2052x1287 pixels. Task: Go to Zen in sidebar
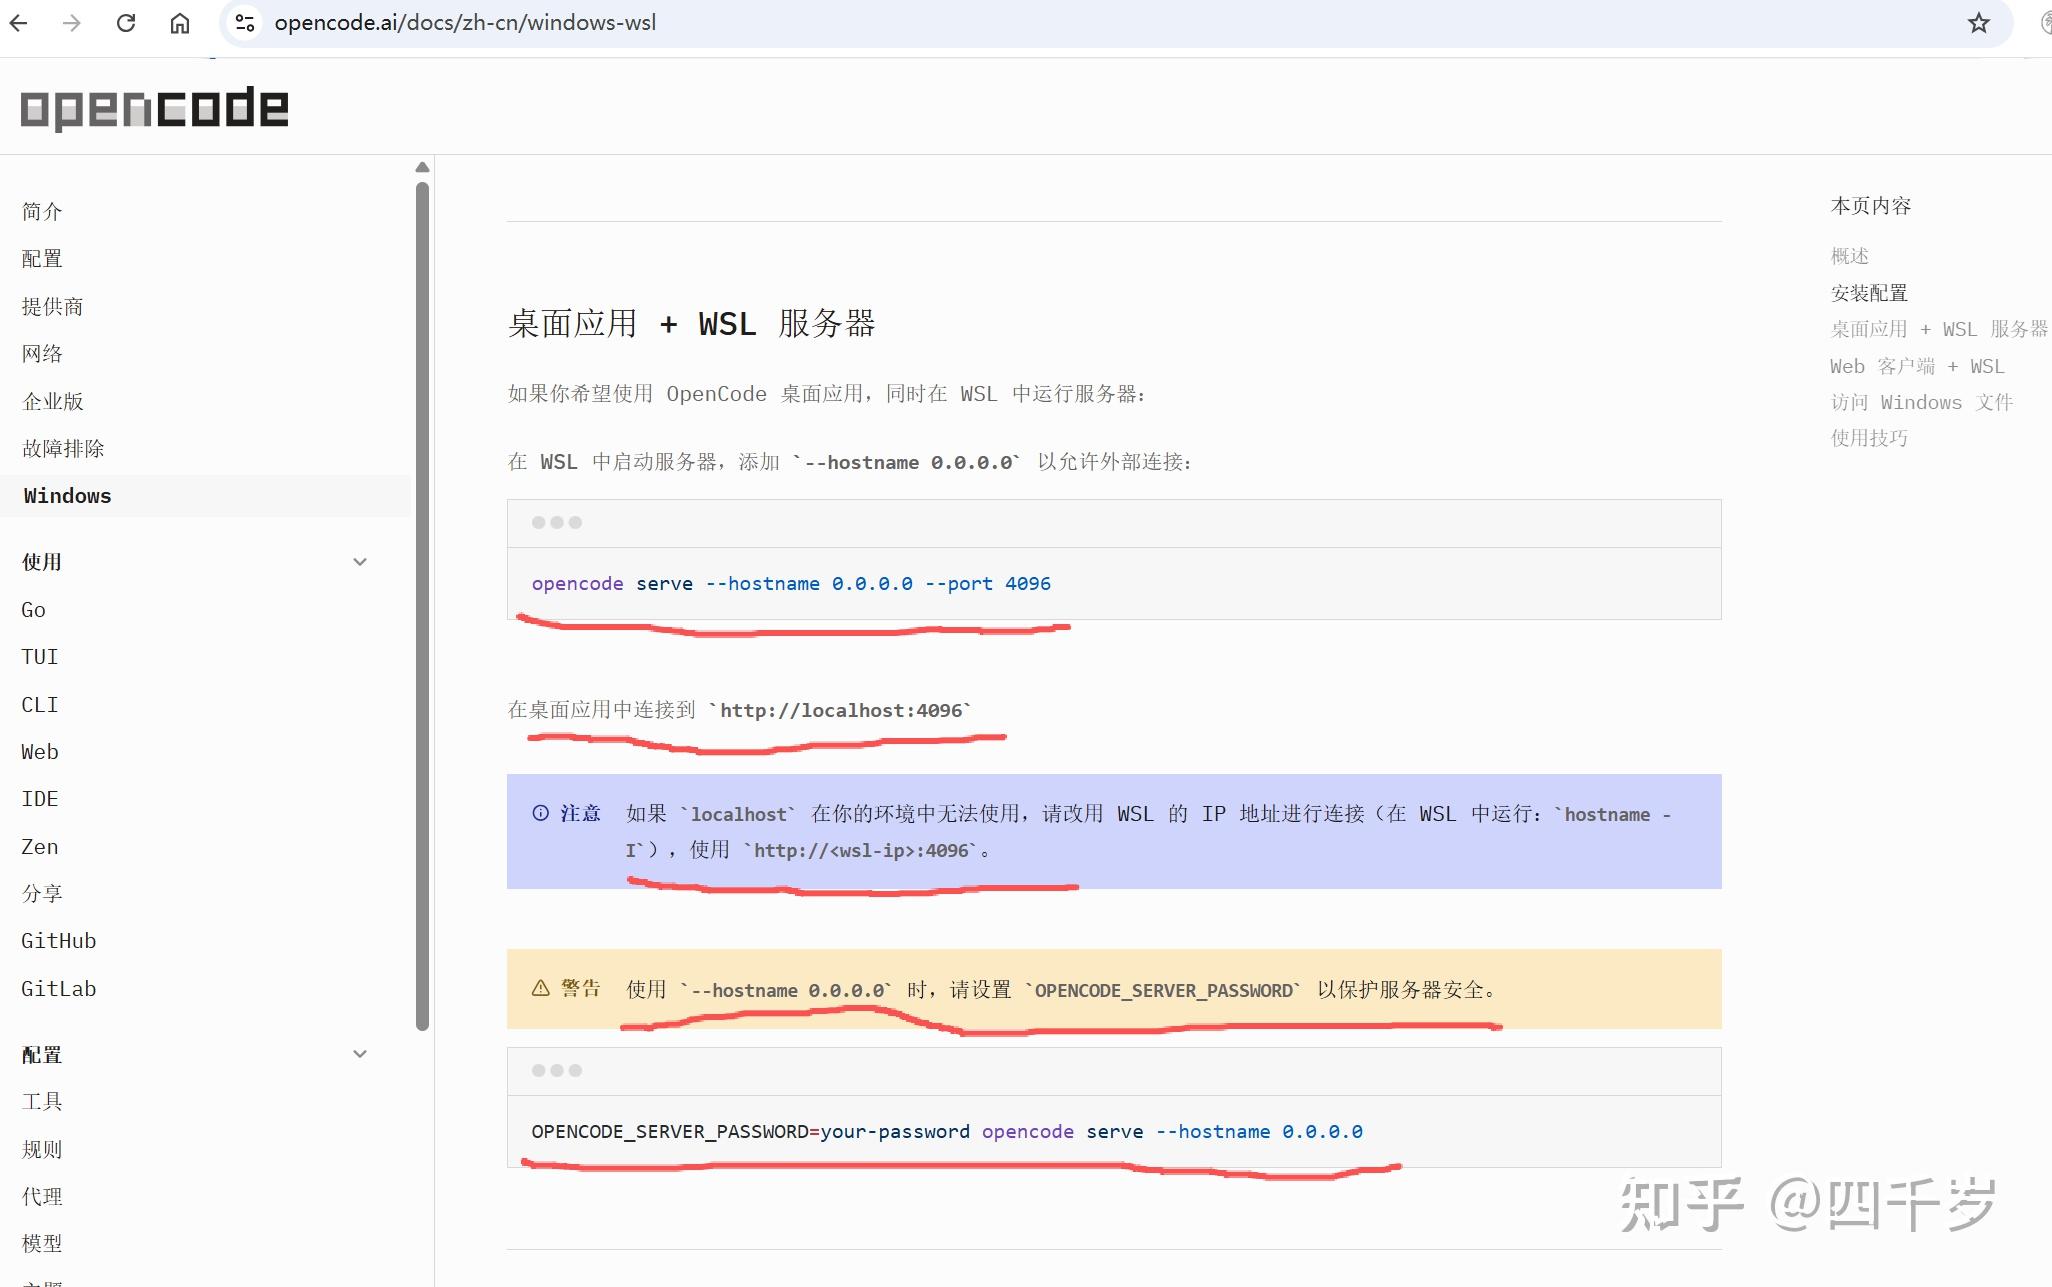(x=40, y=847)
